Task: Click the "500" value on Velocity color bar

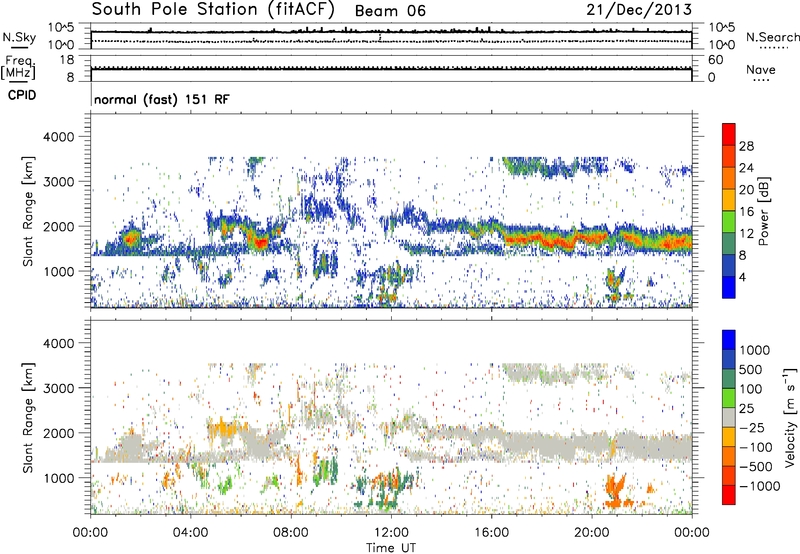Action: point(751,369)
